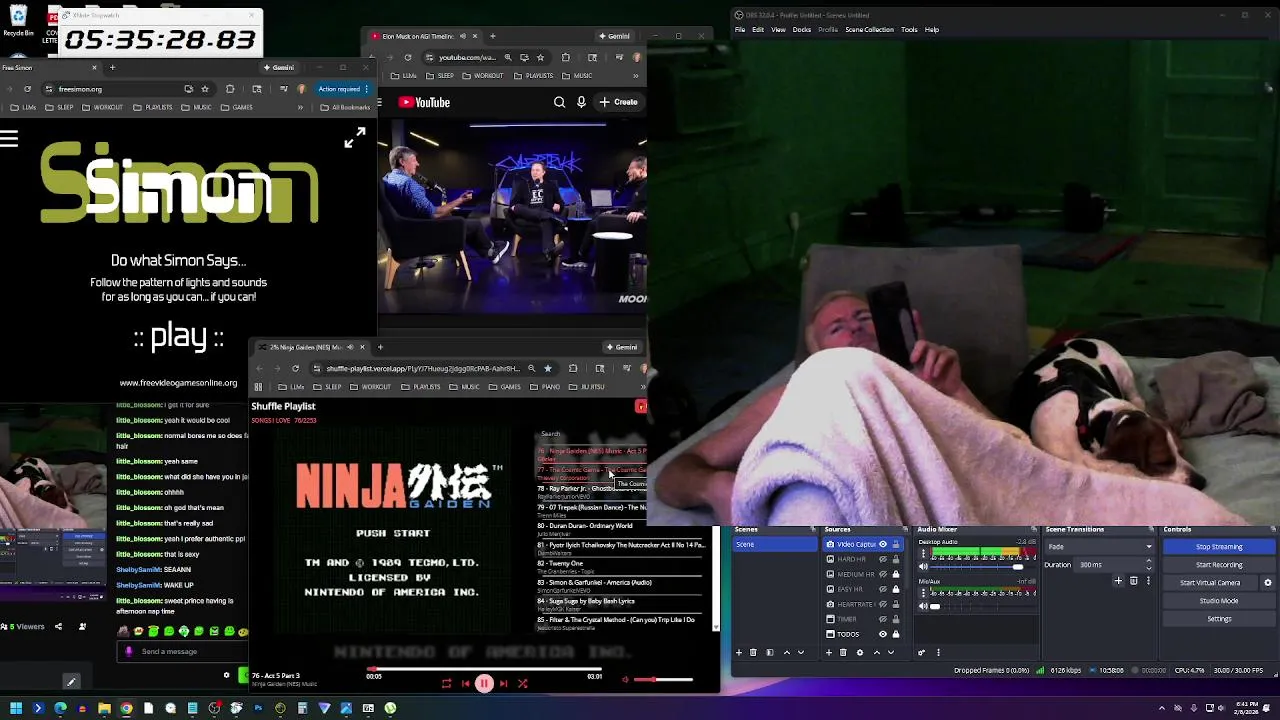
Task: Remove the selected source with trash icon
Action: point(843,653)
